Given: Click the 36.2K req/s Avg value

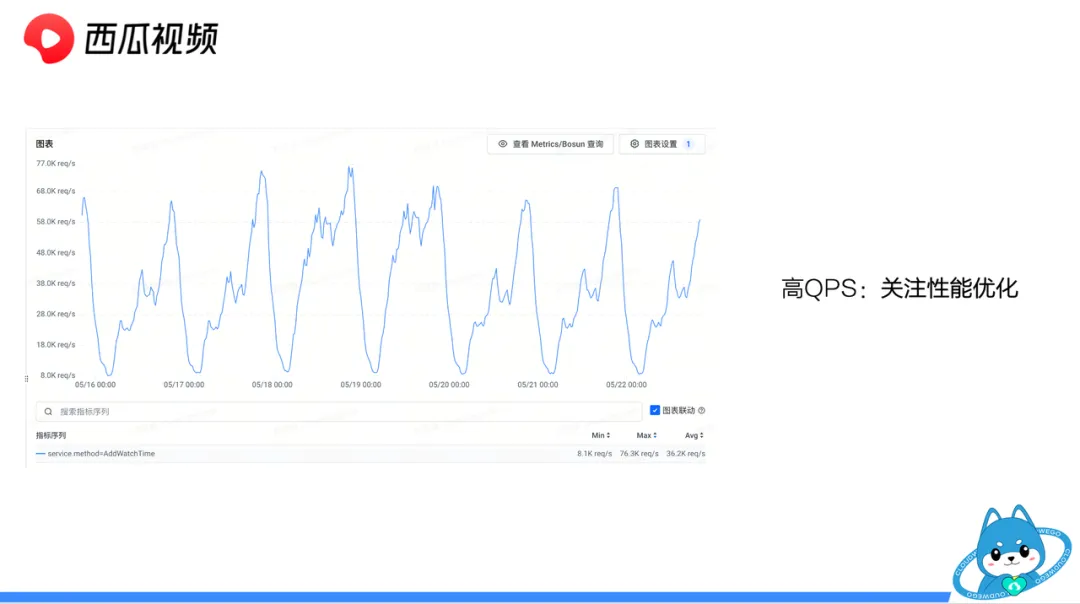Looking at the screenshot, I should tap(686, 454).
